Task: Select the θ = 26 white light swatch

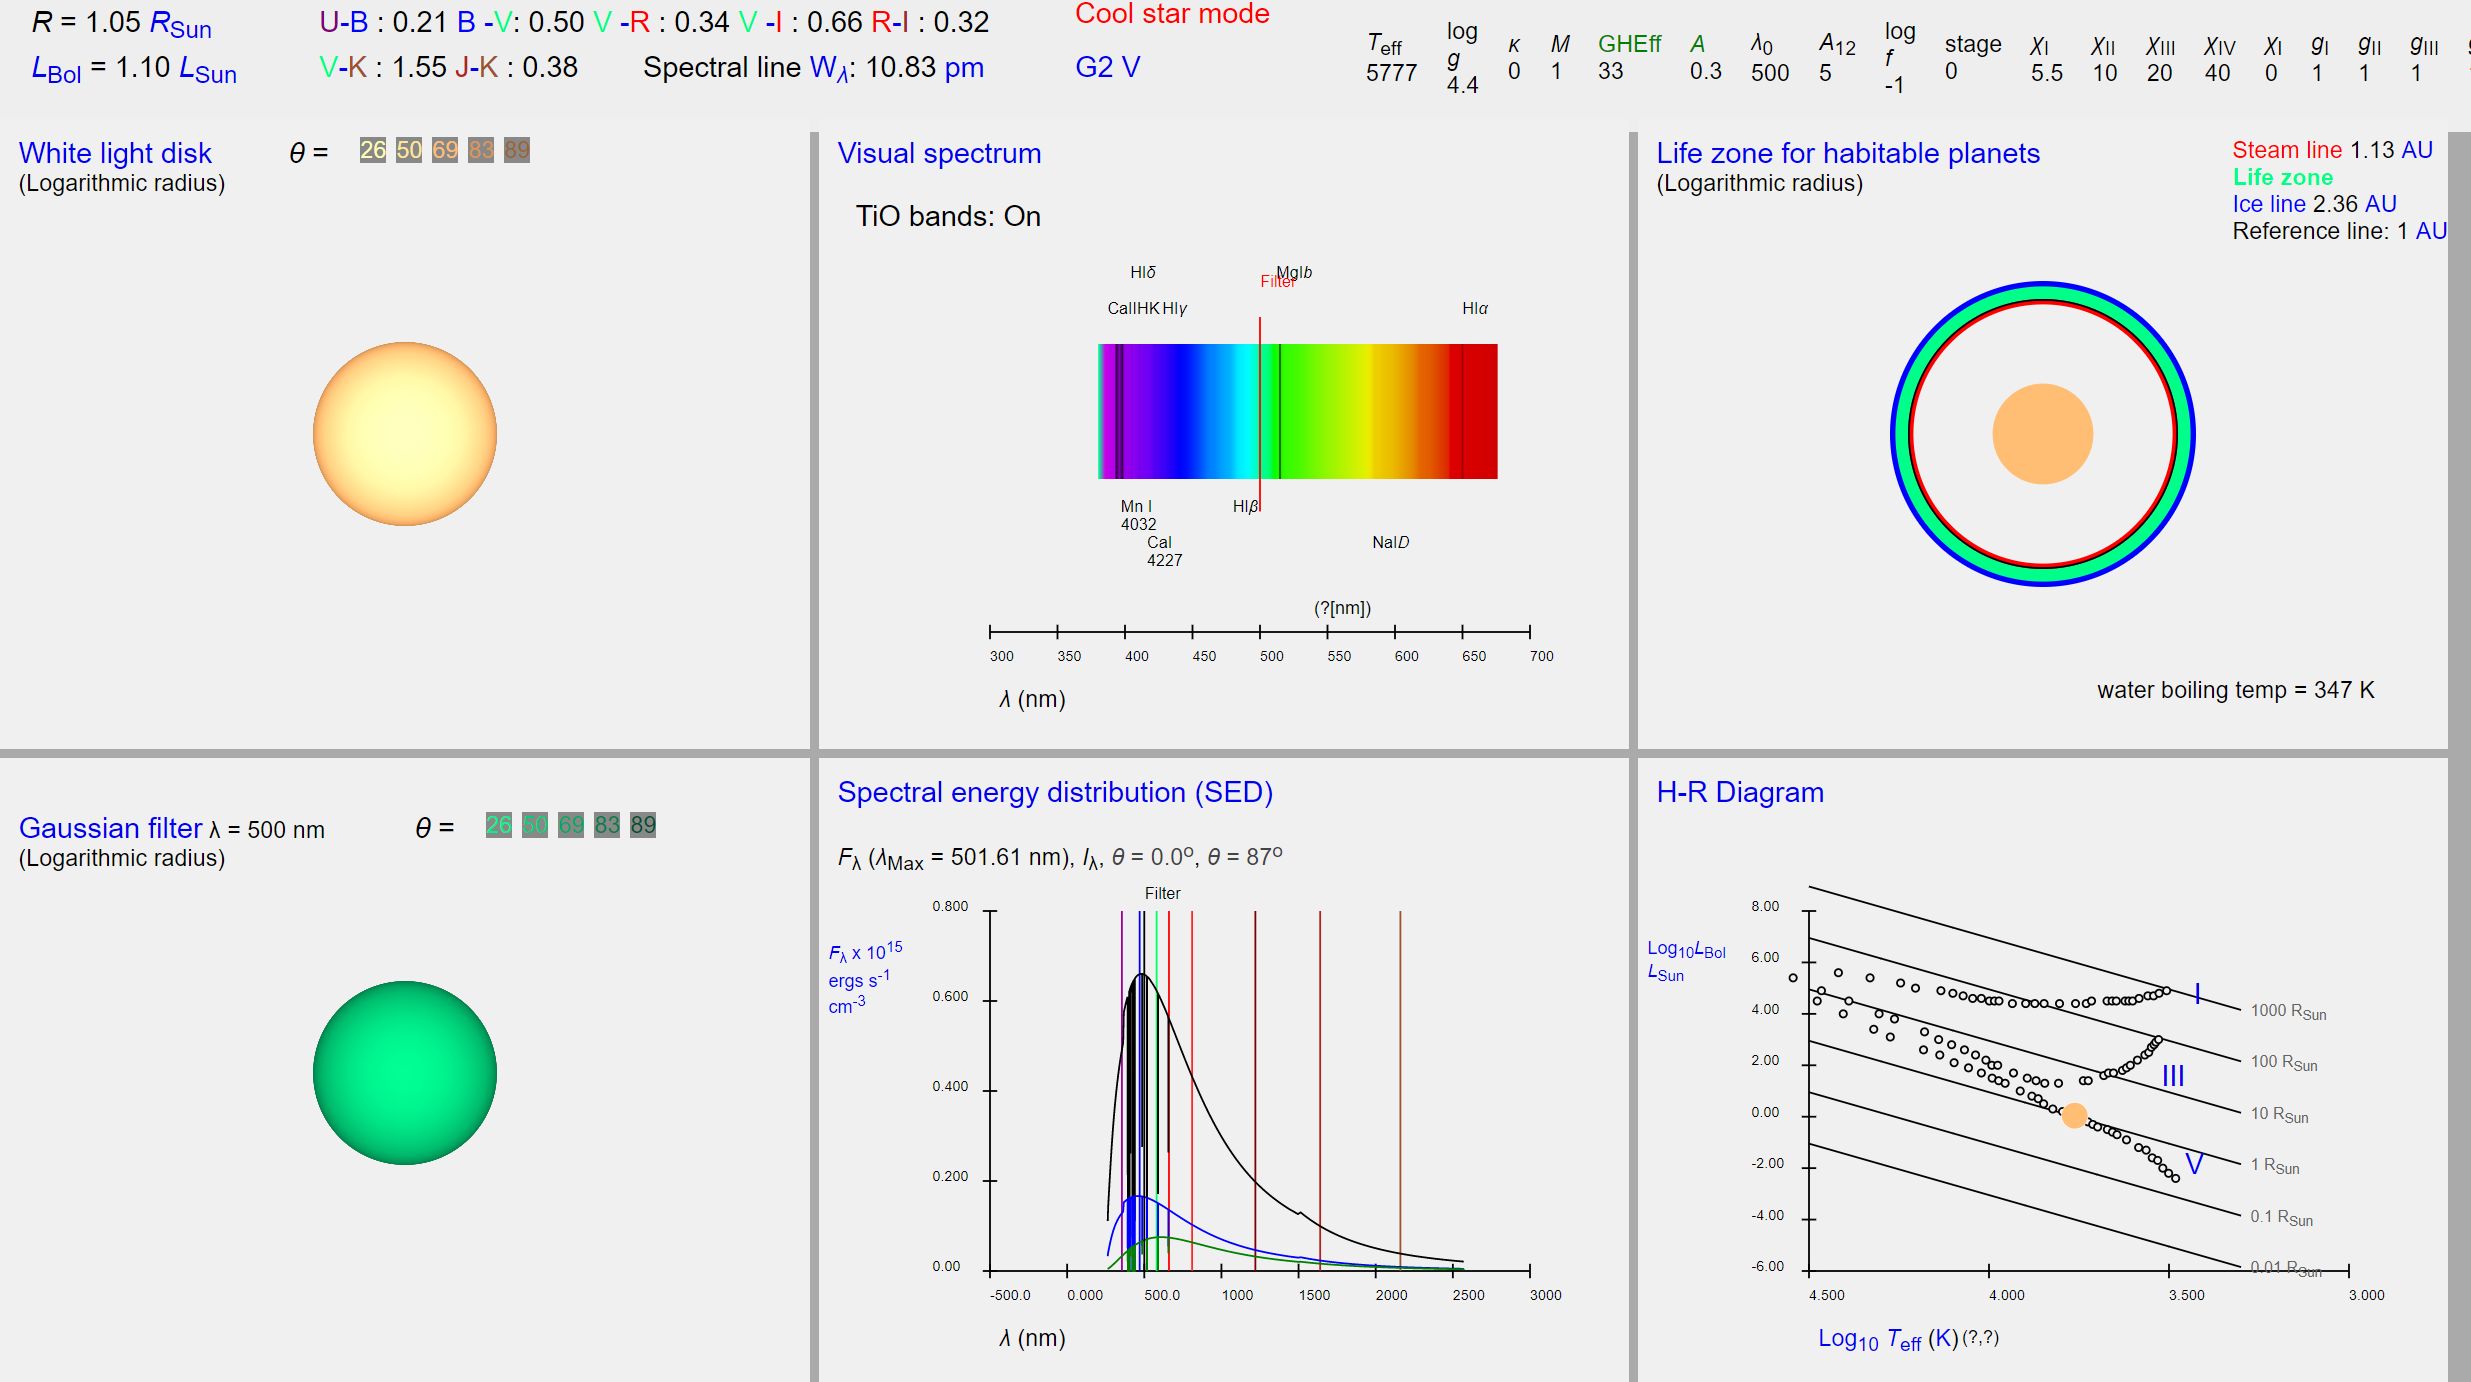Action: (372, 150)
